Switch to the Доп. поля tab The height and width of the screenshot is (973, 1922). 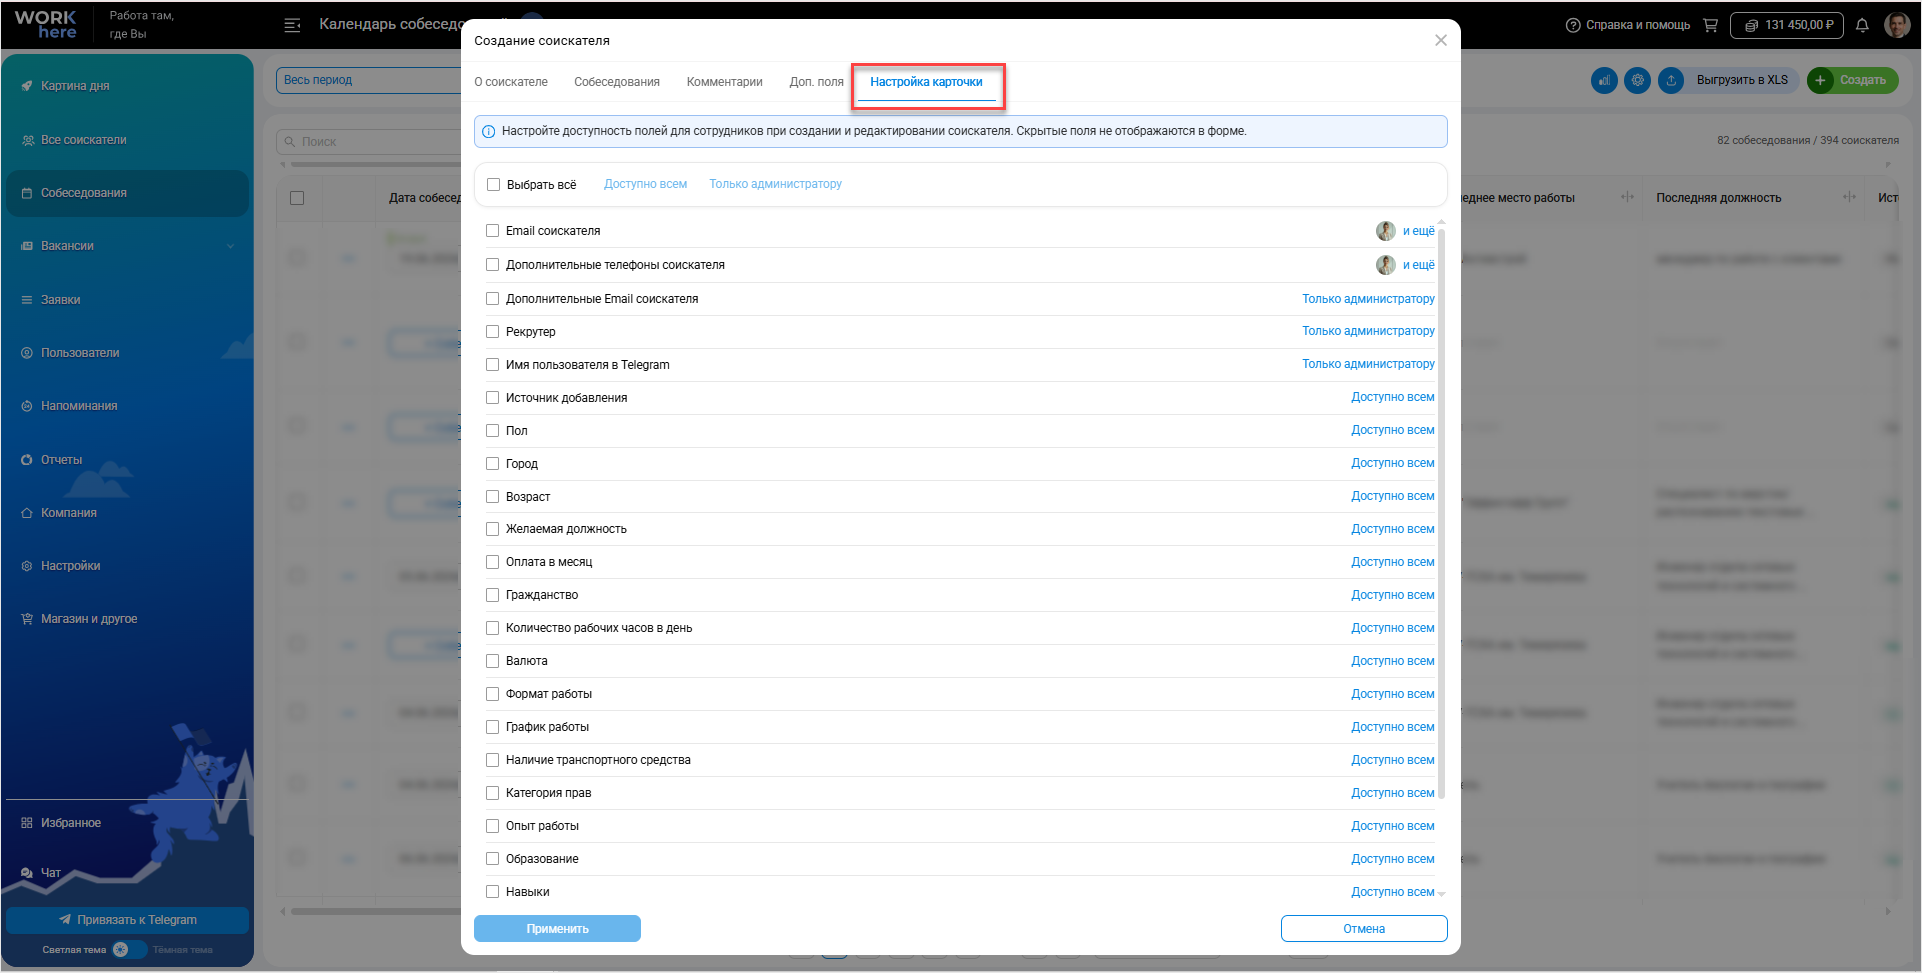pyautogui.click(x=816, y=82)
